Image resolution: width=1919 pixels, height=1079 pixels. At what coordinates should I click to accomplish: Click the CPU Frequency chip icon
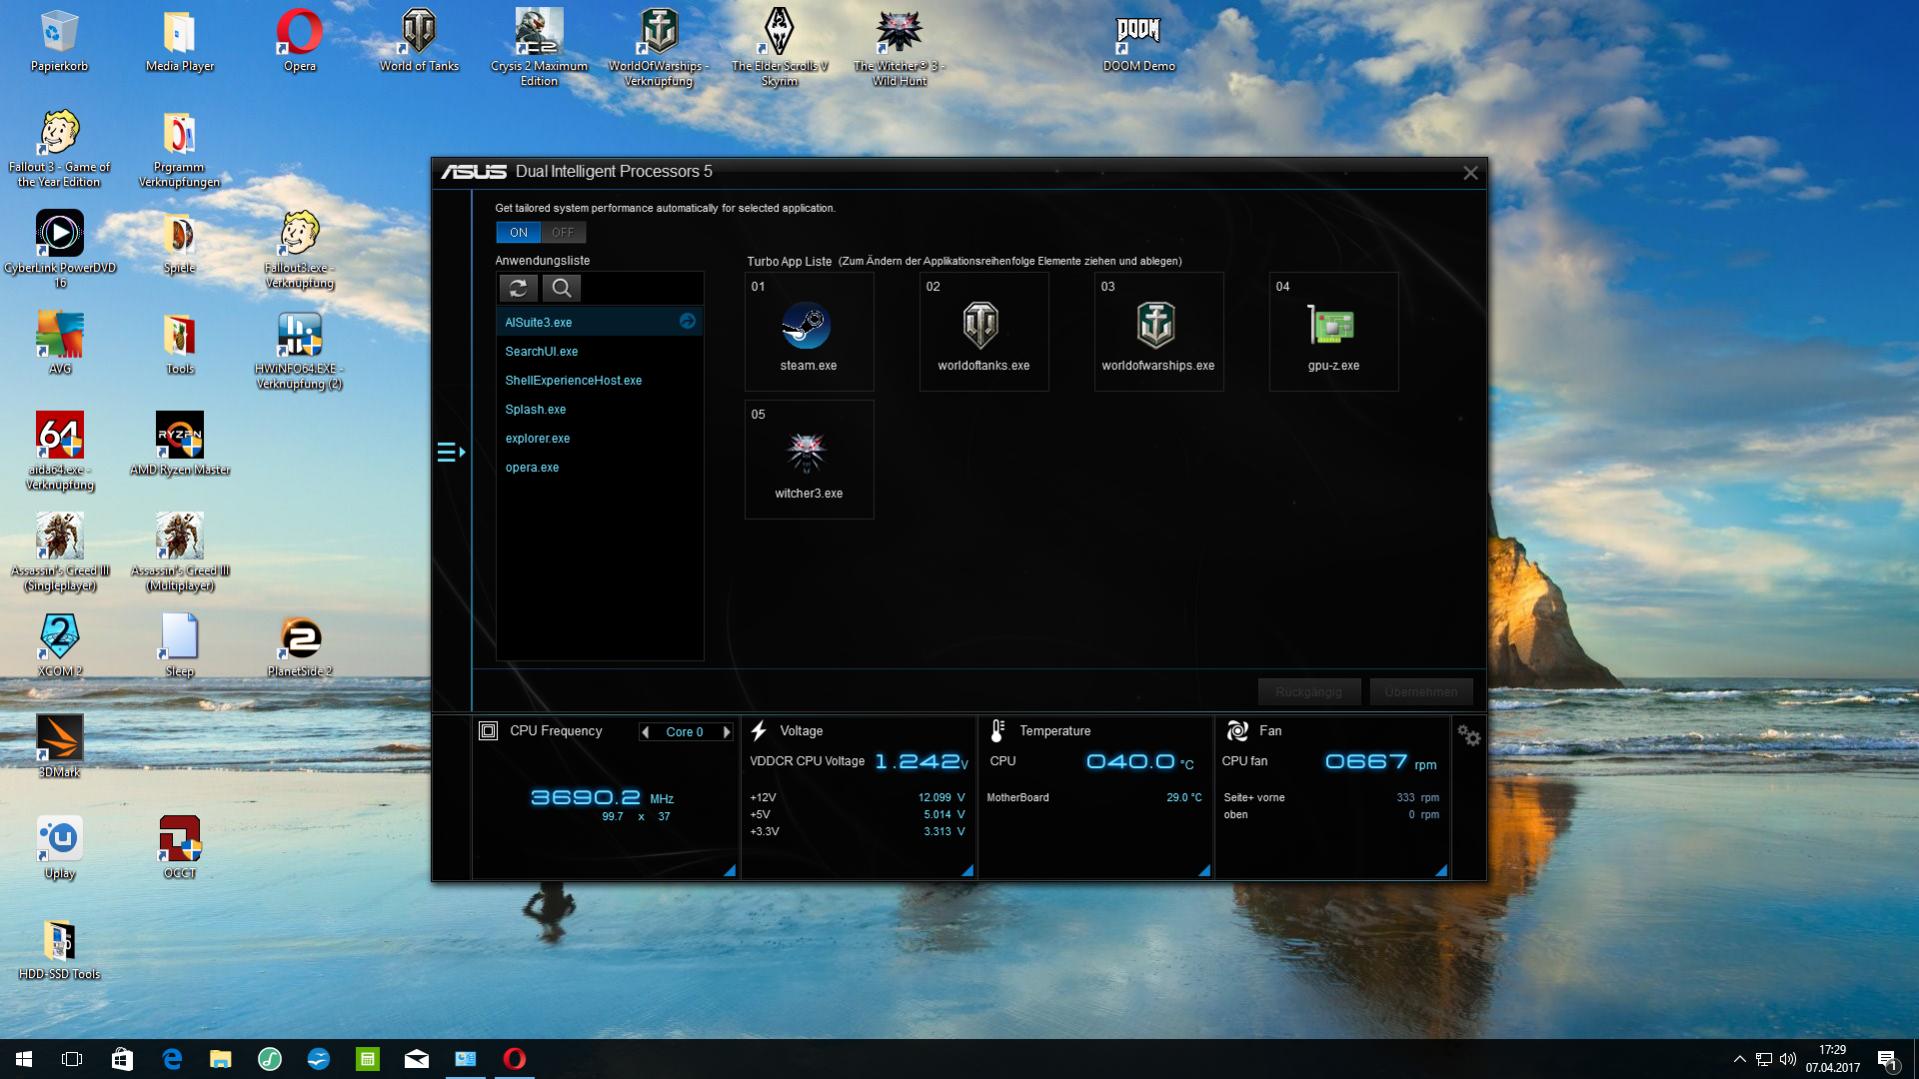(488, 731)
